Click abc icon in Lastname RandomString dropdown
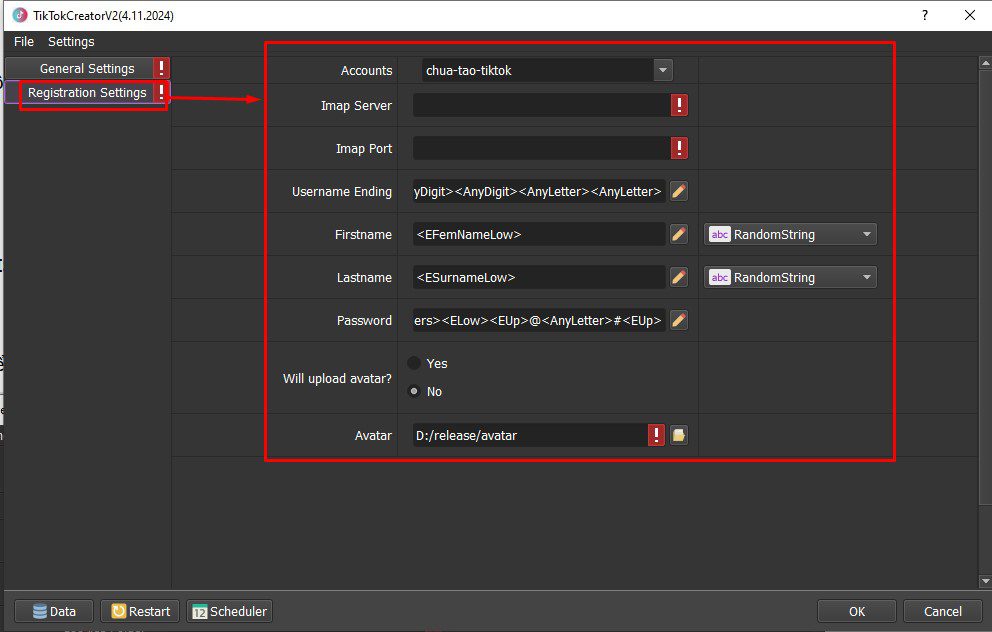This screenshot has height=632, width=992. coord(719,277)
